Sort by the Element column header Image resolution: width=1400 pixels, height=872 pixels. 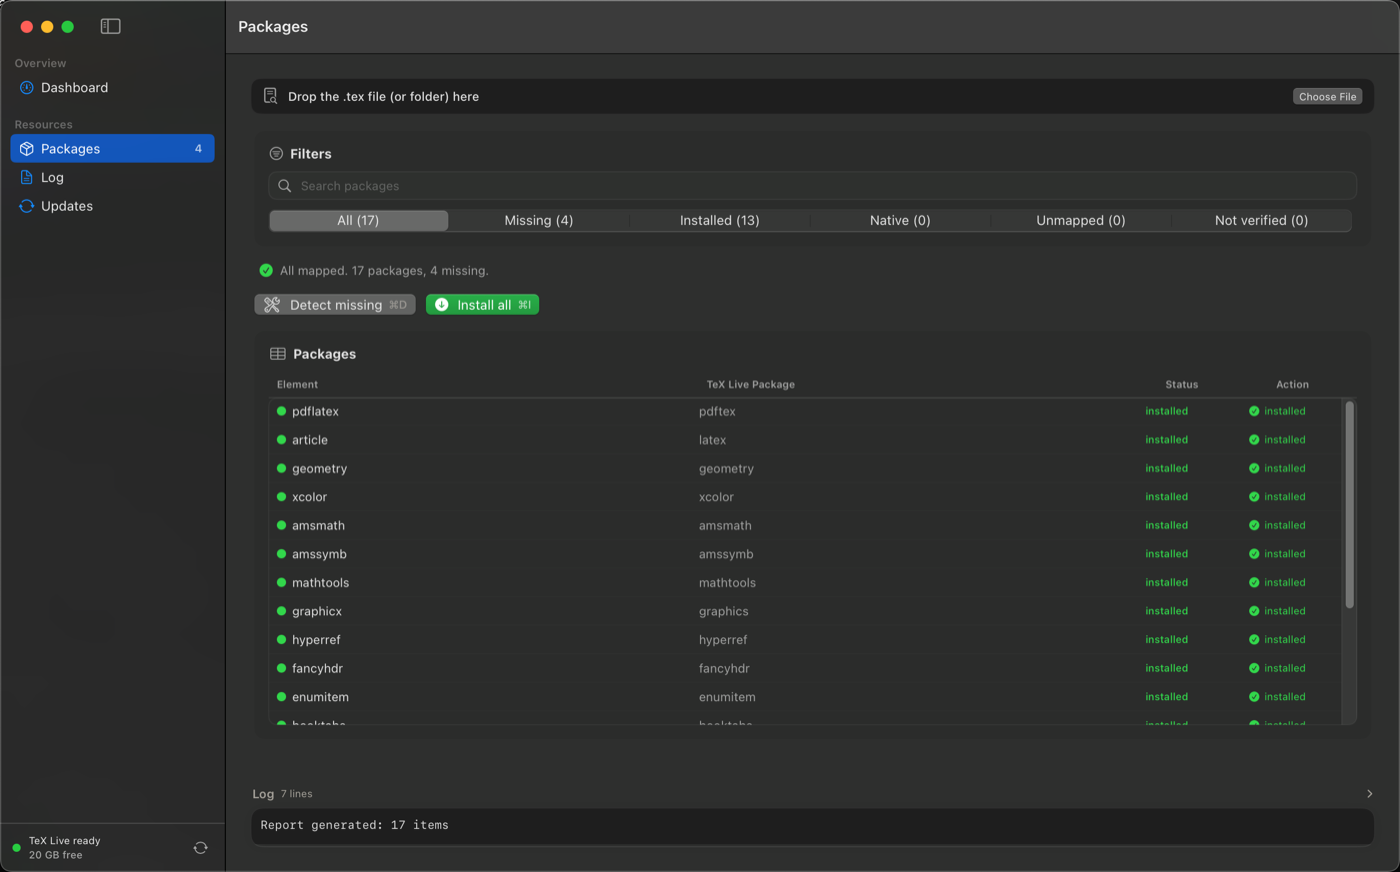pos(297,385)
